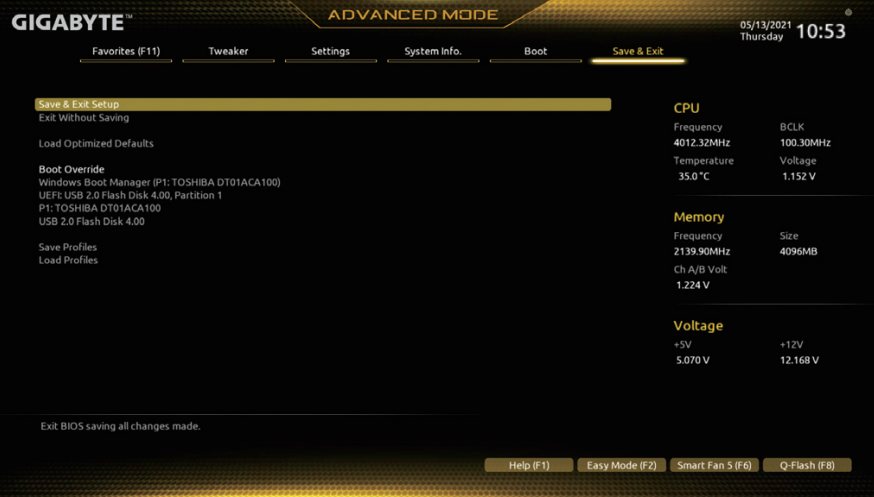Boot from Windows Boot Manager entry
Viewport: 874px width, 497px height.
pos(159,183)
